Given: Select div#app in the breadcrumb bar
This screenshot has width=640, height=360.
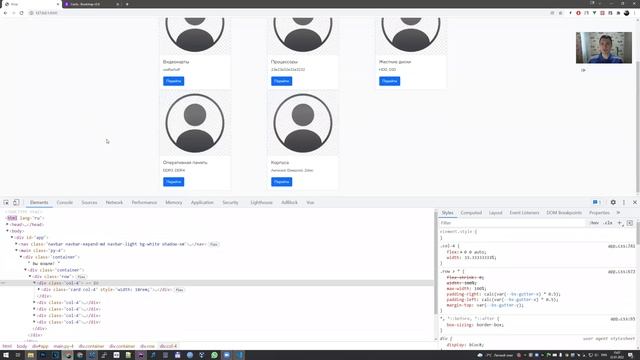Looking at the screenshot, I should [x=40, y=346].
